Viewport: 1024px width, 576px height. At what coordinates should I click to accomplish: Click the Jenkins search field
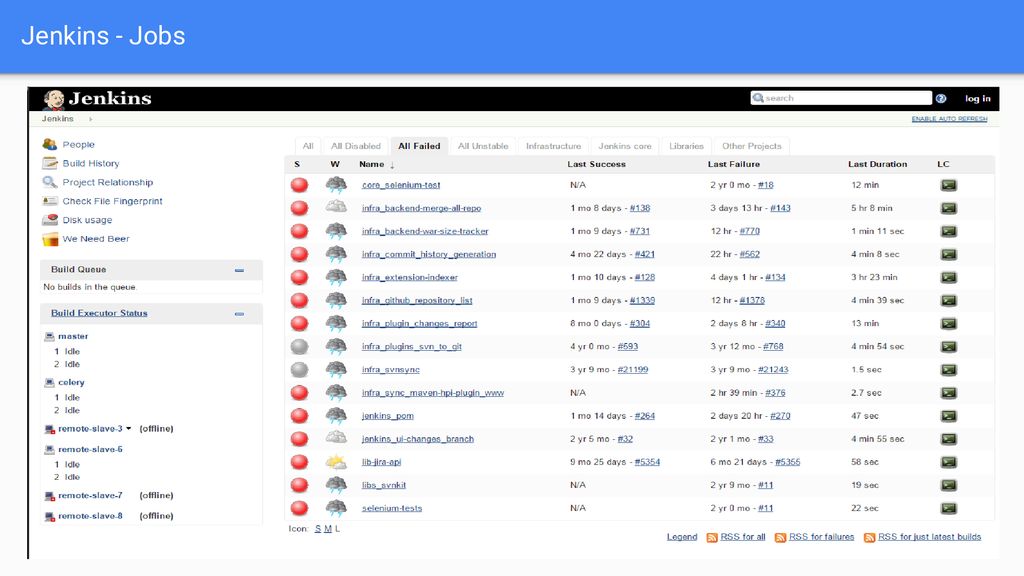point(841,98)
